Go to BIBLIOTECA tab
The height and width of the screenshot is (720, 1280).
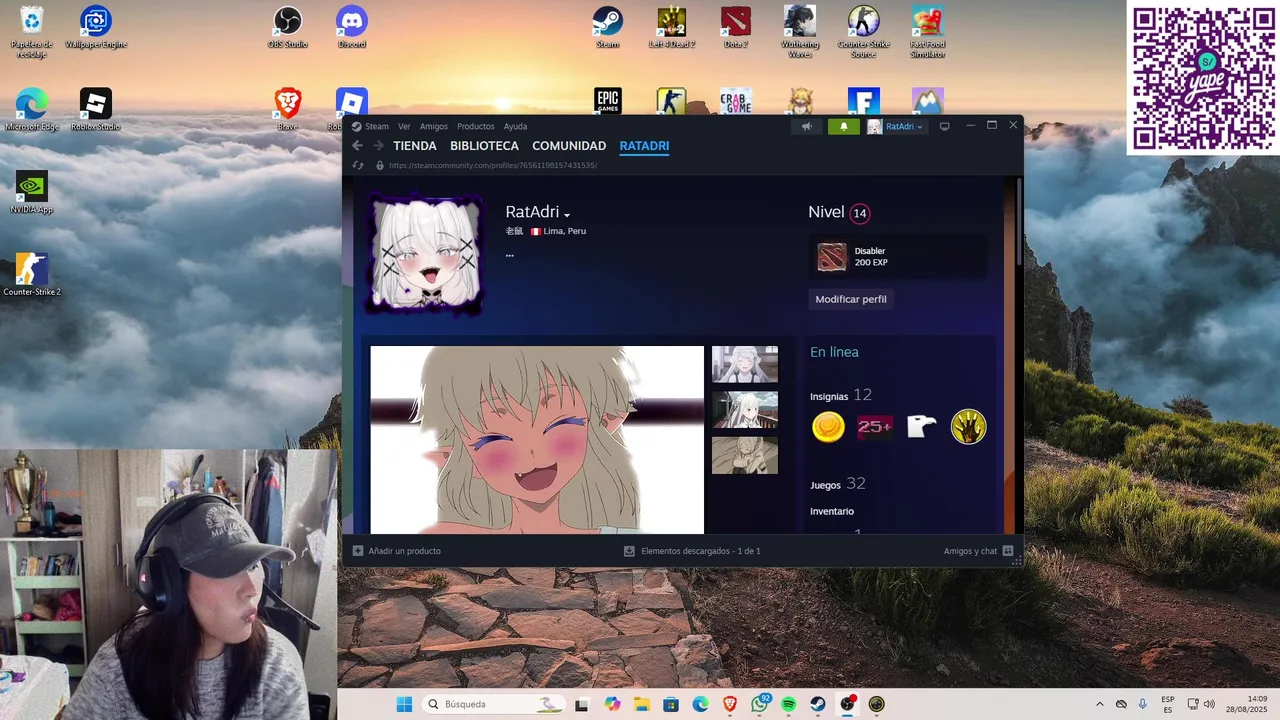point(484,146)
